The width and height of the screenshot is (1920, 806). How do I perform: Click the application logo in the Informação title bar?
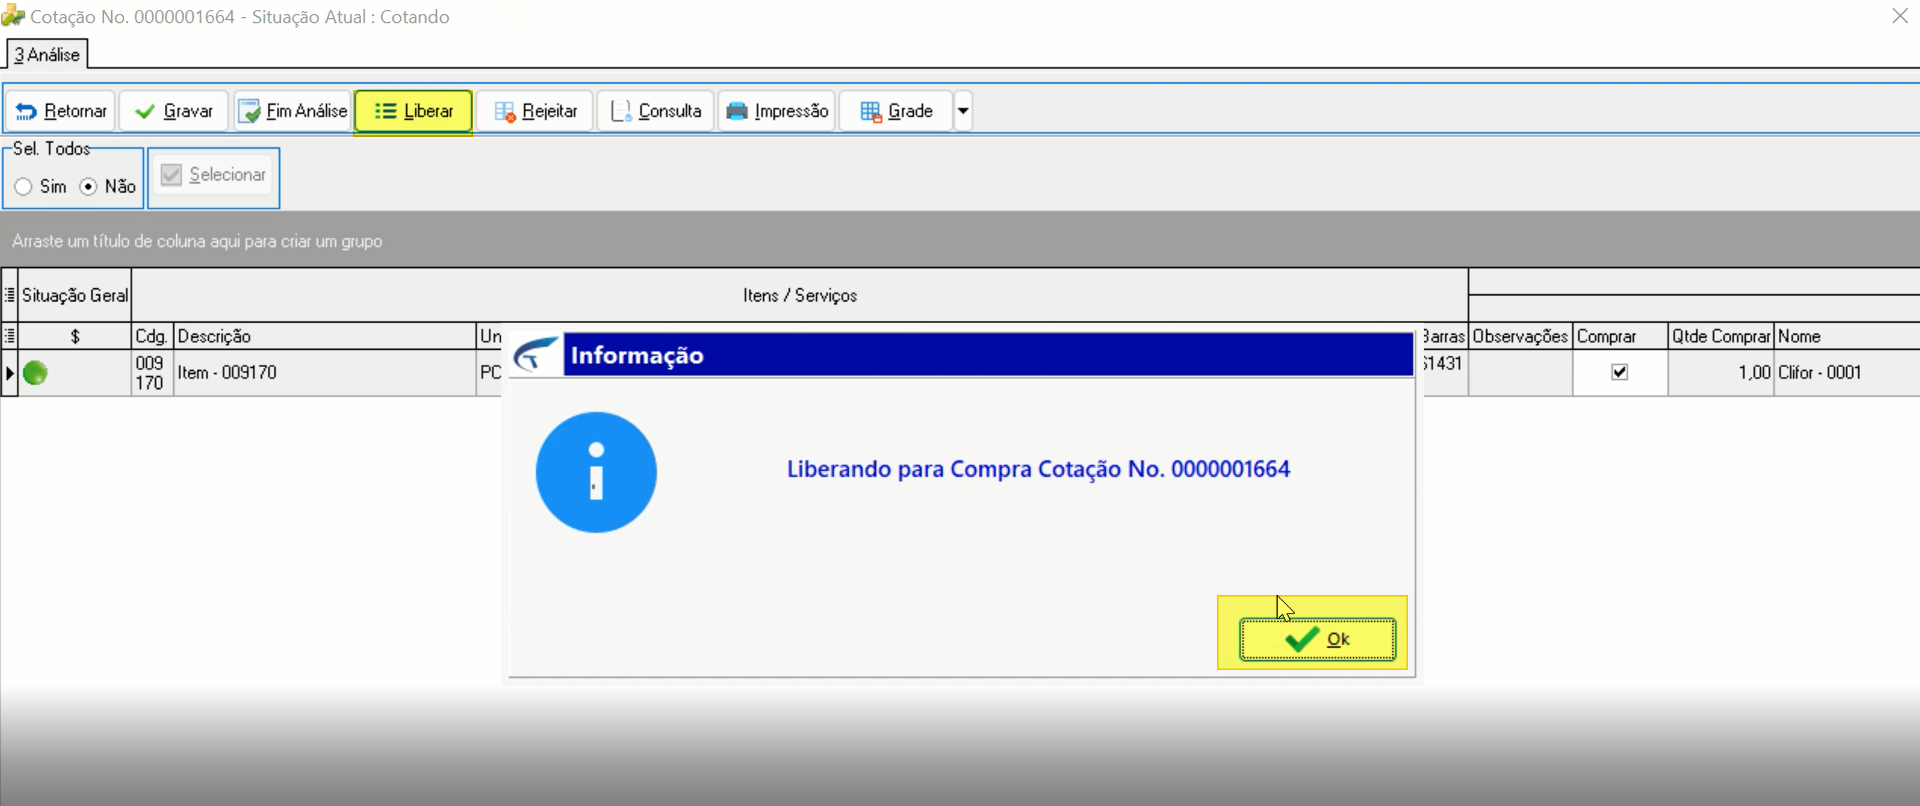(537, 355)
